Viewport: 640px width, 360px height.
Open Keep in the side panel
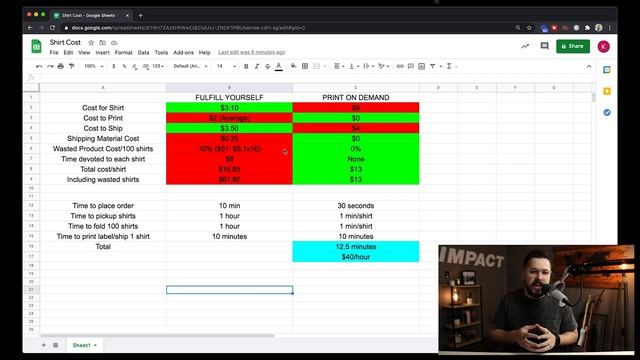607,91
